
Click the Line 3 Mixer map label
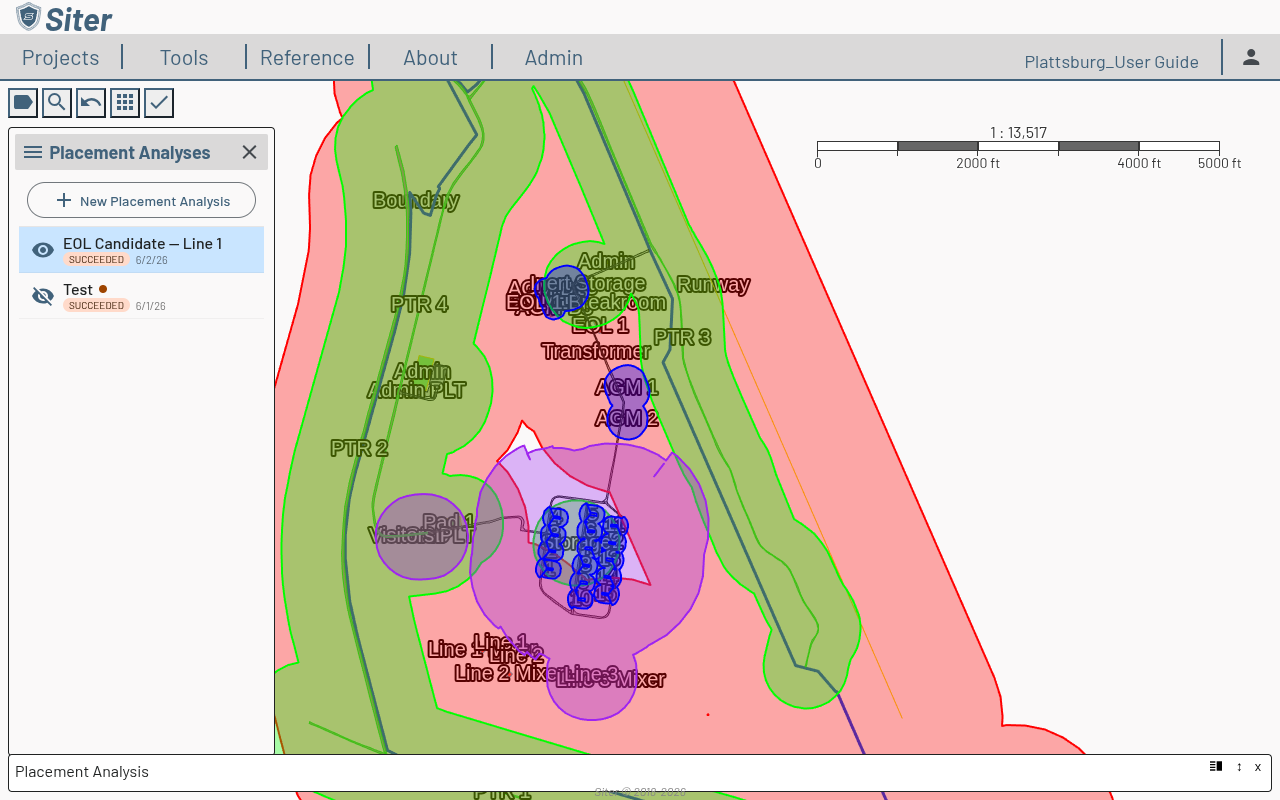[x=611, y=679]
